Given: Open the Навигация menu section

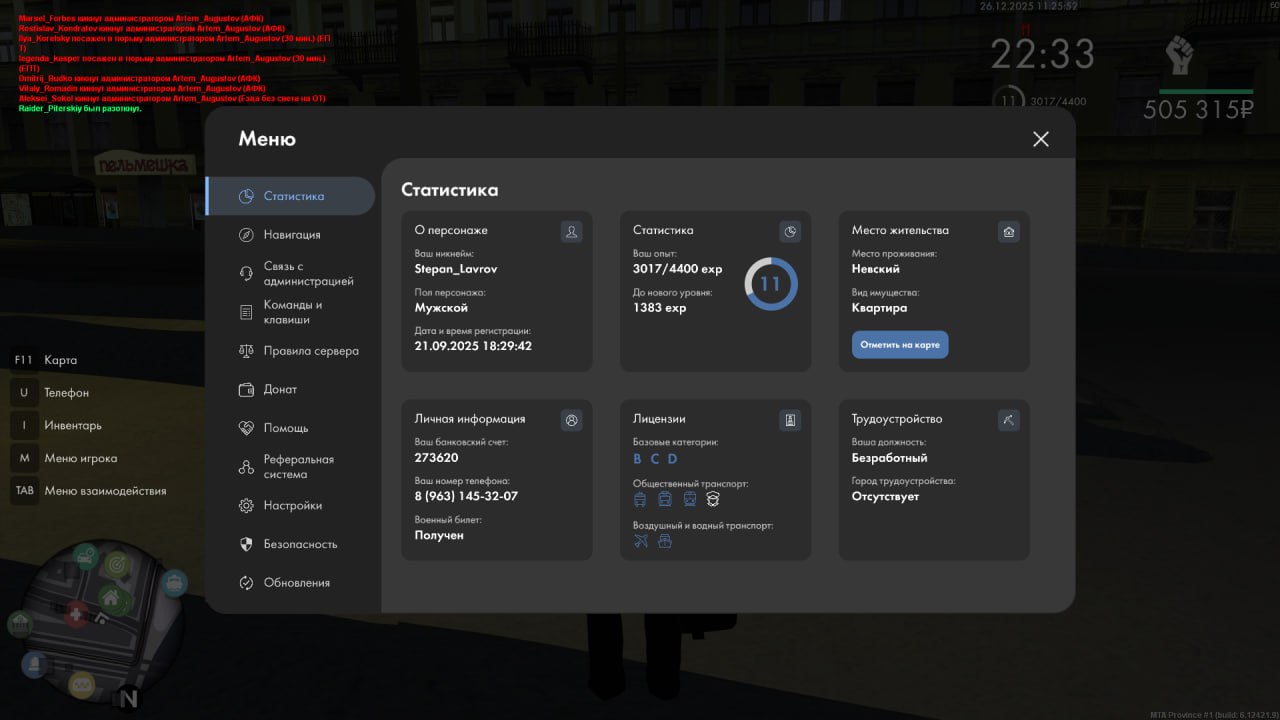Looking at the screenshot, I should [291, 235].
